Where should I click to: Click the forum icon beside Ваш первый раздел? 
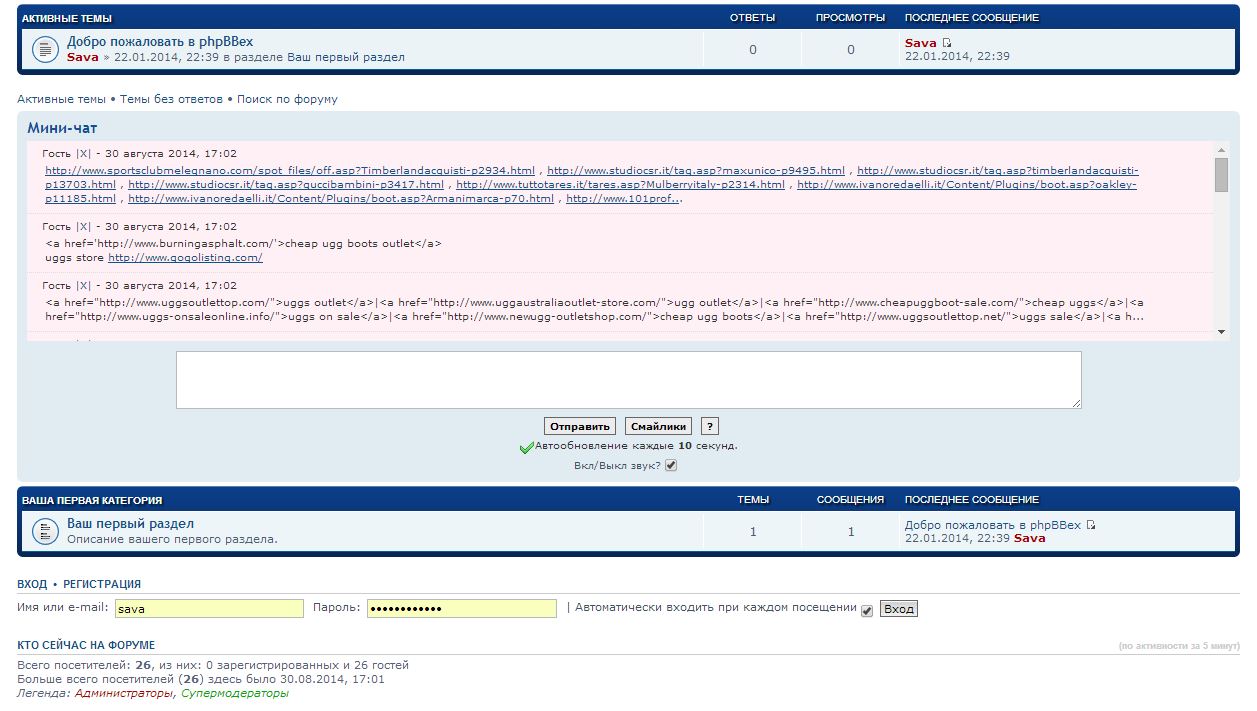[45, 532]
